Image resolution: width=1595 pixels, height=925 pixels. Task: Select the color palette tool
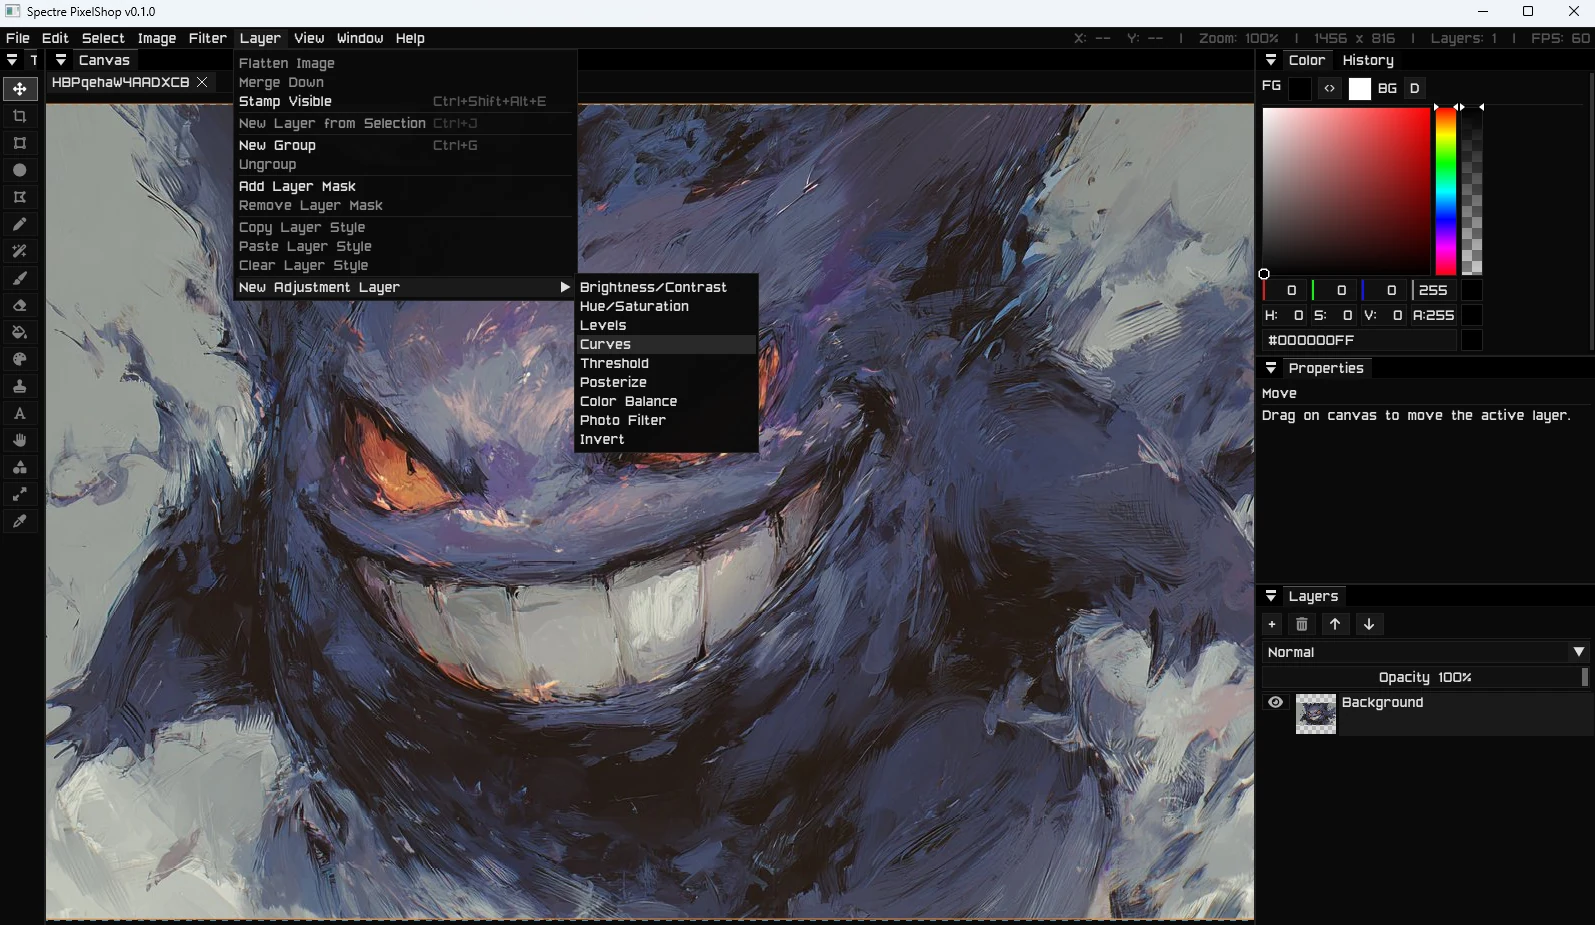tap(19, 359)
